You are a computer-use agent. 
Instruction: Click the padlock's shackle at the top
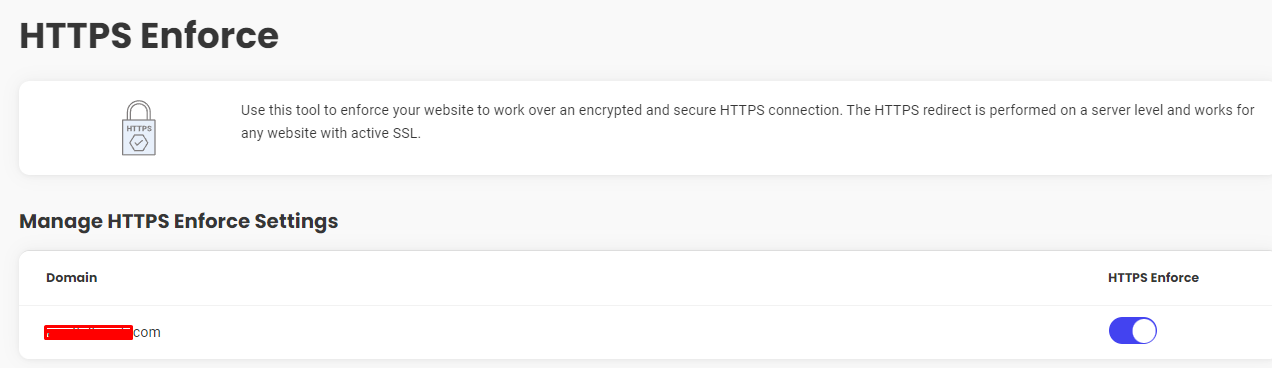(139, 109)
